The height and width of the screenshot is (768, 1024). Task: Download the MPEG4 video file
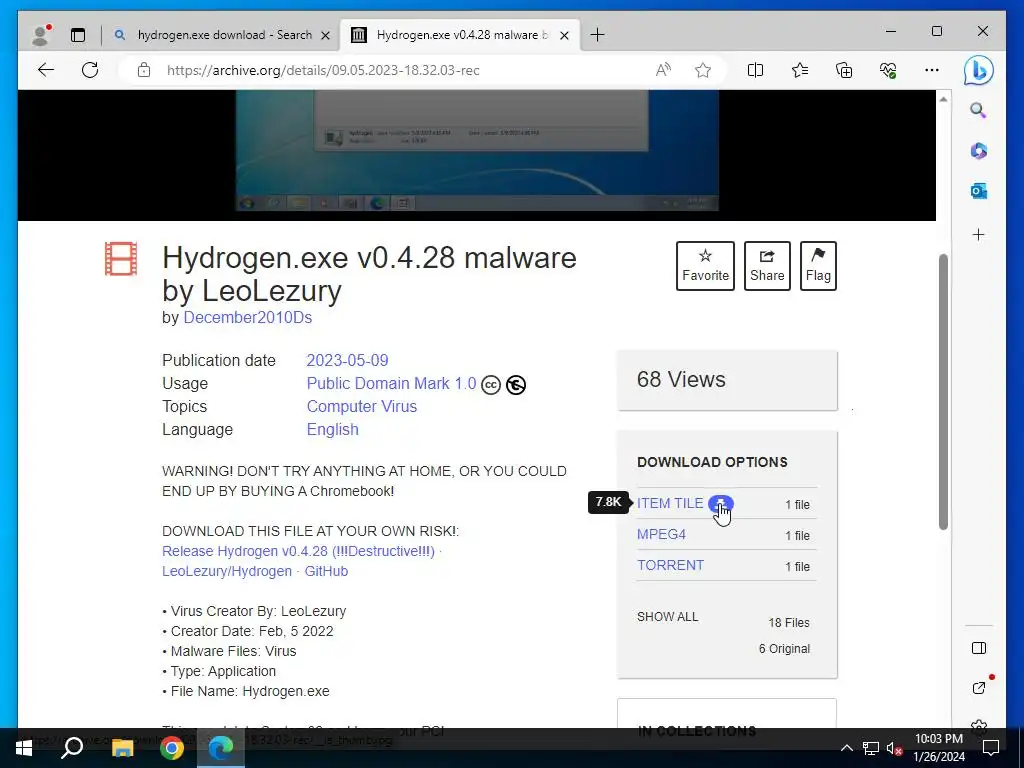point(661,534)
